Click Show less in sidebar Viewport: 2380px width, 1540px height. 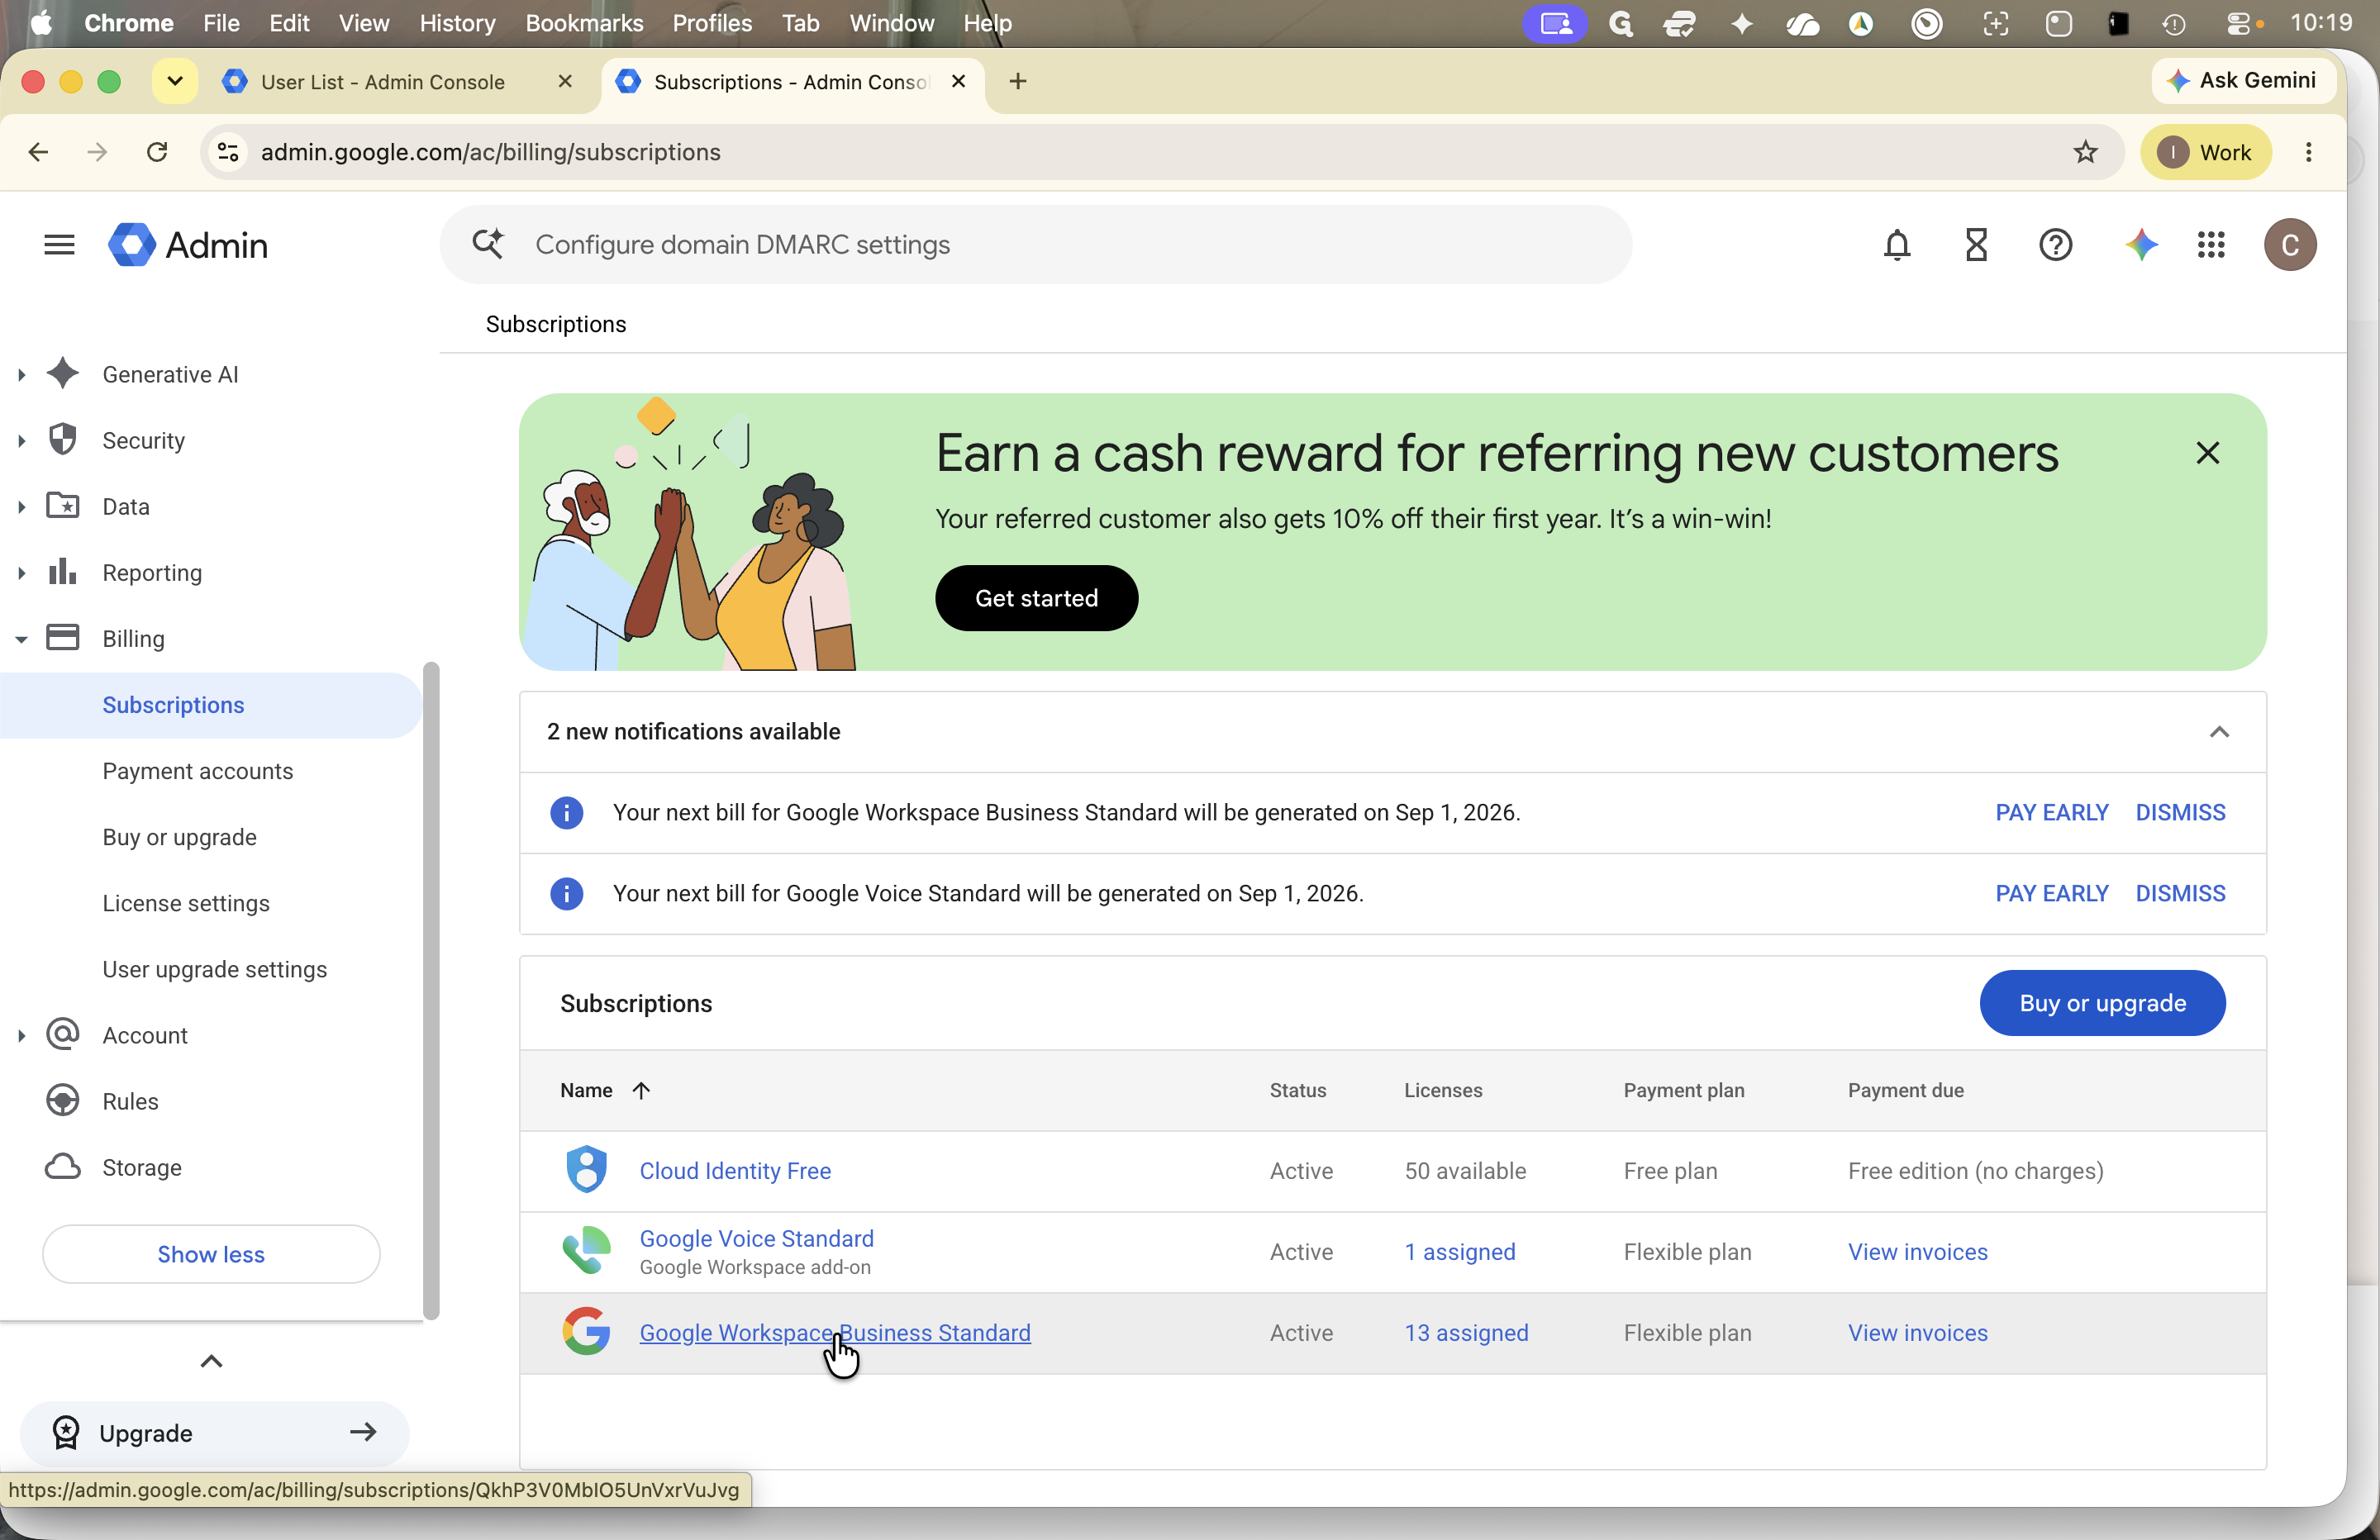(x=211, y=1254)
